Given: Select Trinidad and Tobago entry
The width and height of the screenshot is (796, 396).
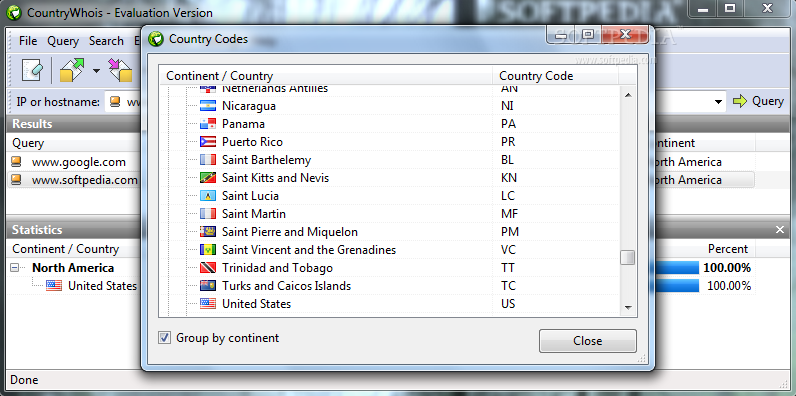Looking at the screenshot, I should [x=277, y=268].
